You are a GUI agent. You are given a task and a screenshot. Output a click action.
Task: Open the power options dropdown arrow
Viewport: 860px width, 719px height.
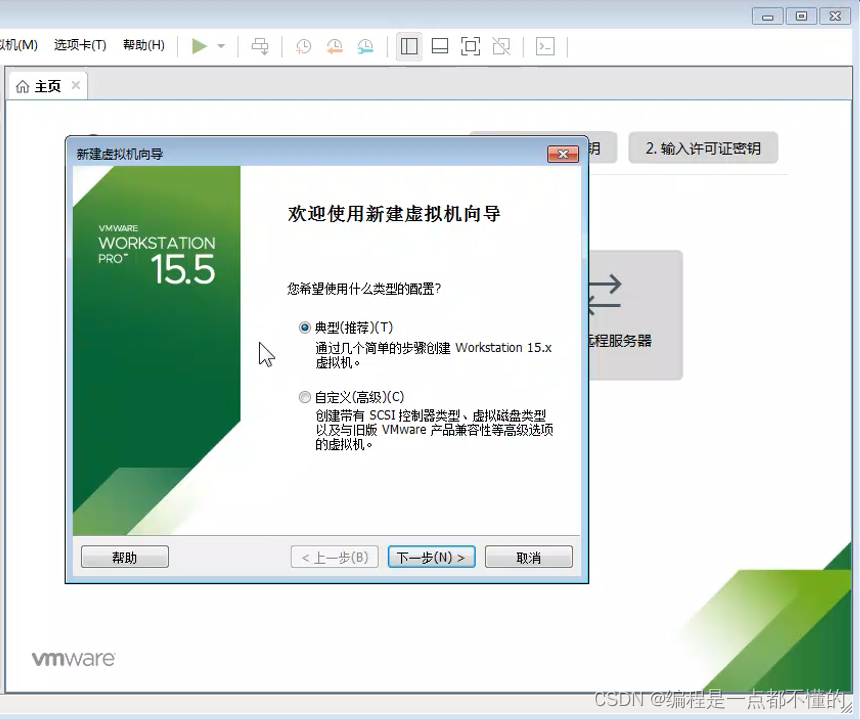coord(221,46)
